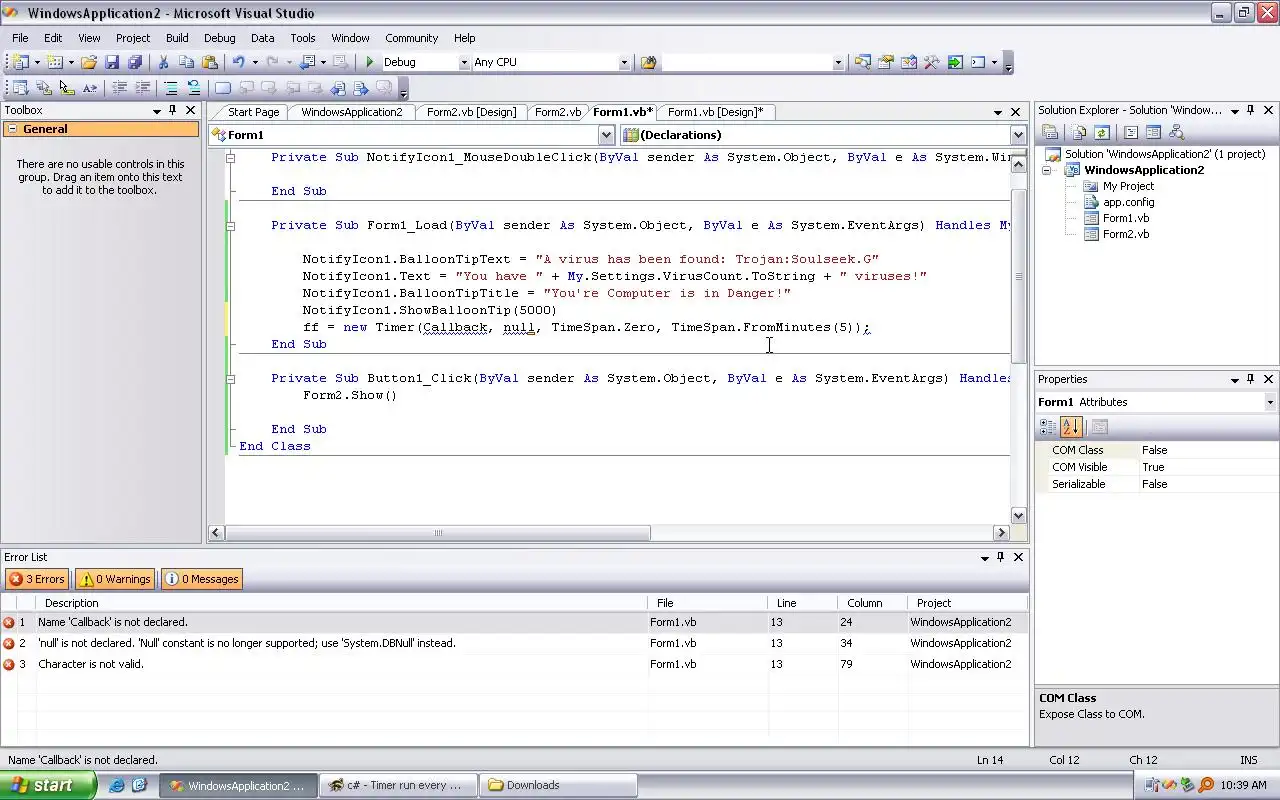This screenshot has width=1280, height=800.
Task: Comment out the selected lines icon
Action: (x=171, y=88)
